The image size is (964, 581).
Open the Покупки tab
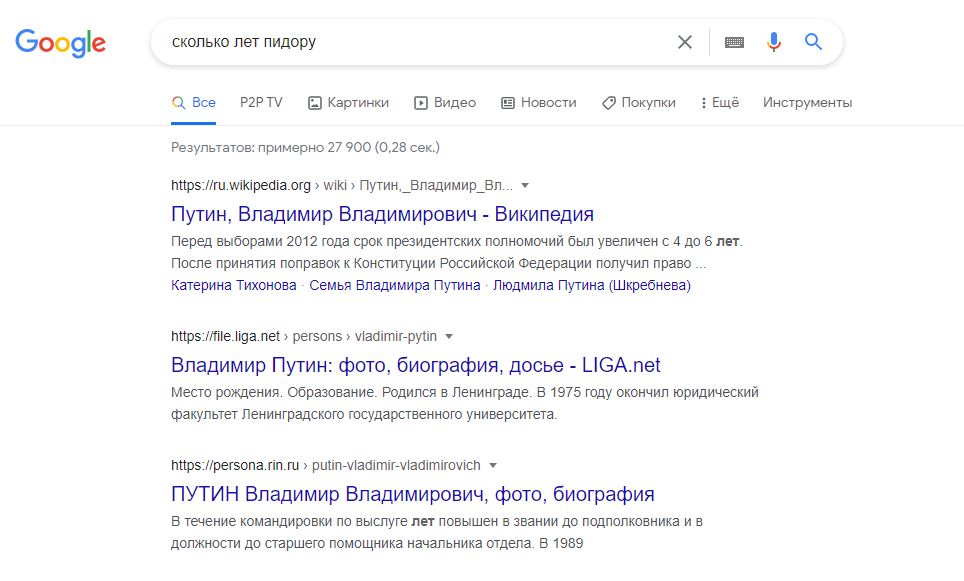click(x=639, y=103)
